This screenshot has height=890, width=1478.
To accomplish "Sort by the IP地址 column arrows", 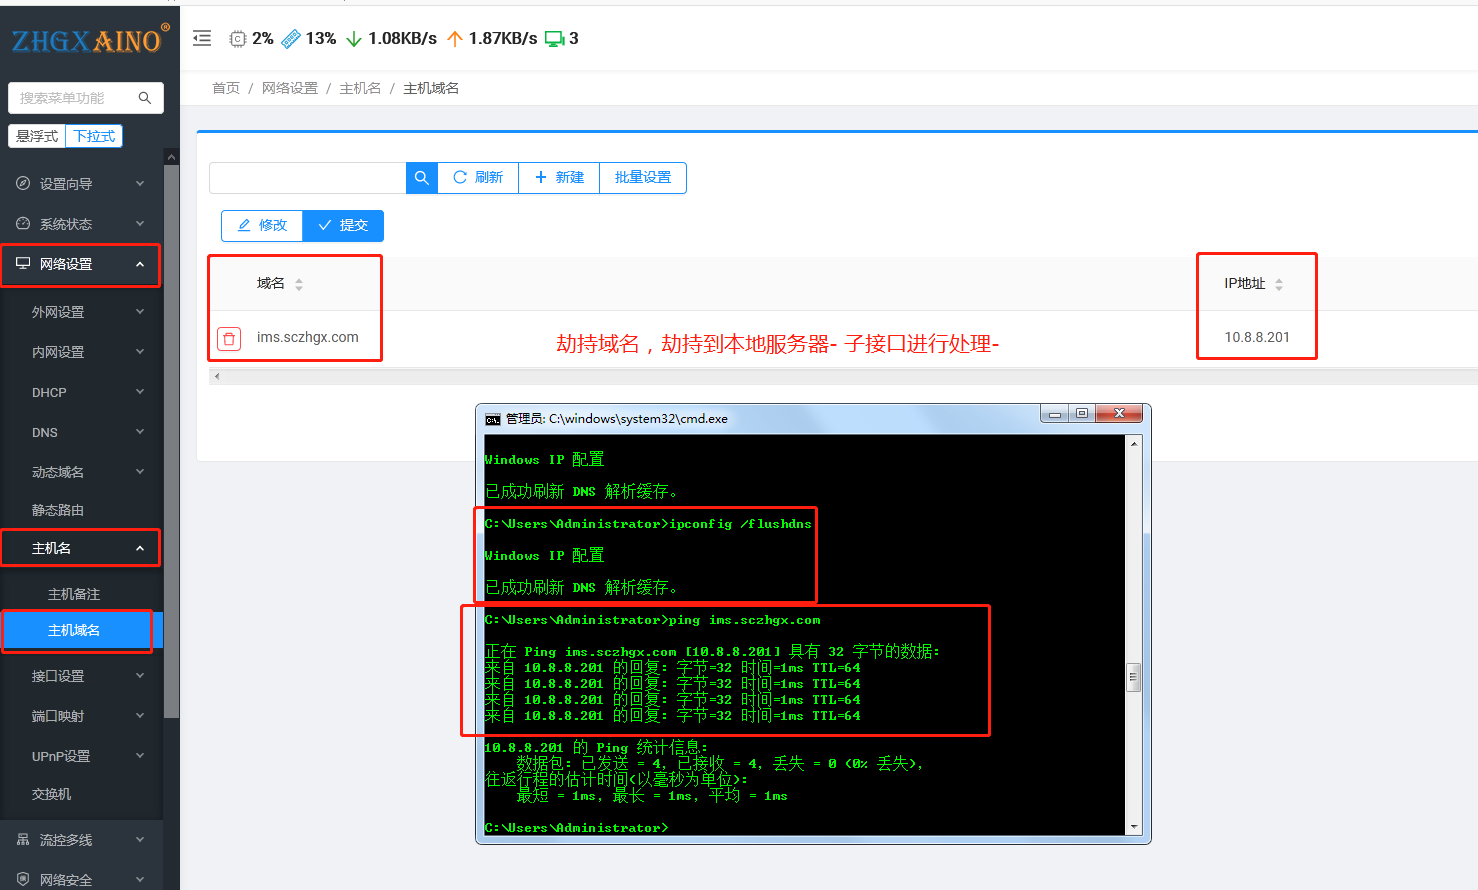I will pyautogui.click(x=1279, y=284).
